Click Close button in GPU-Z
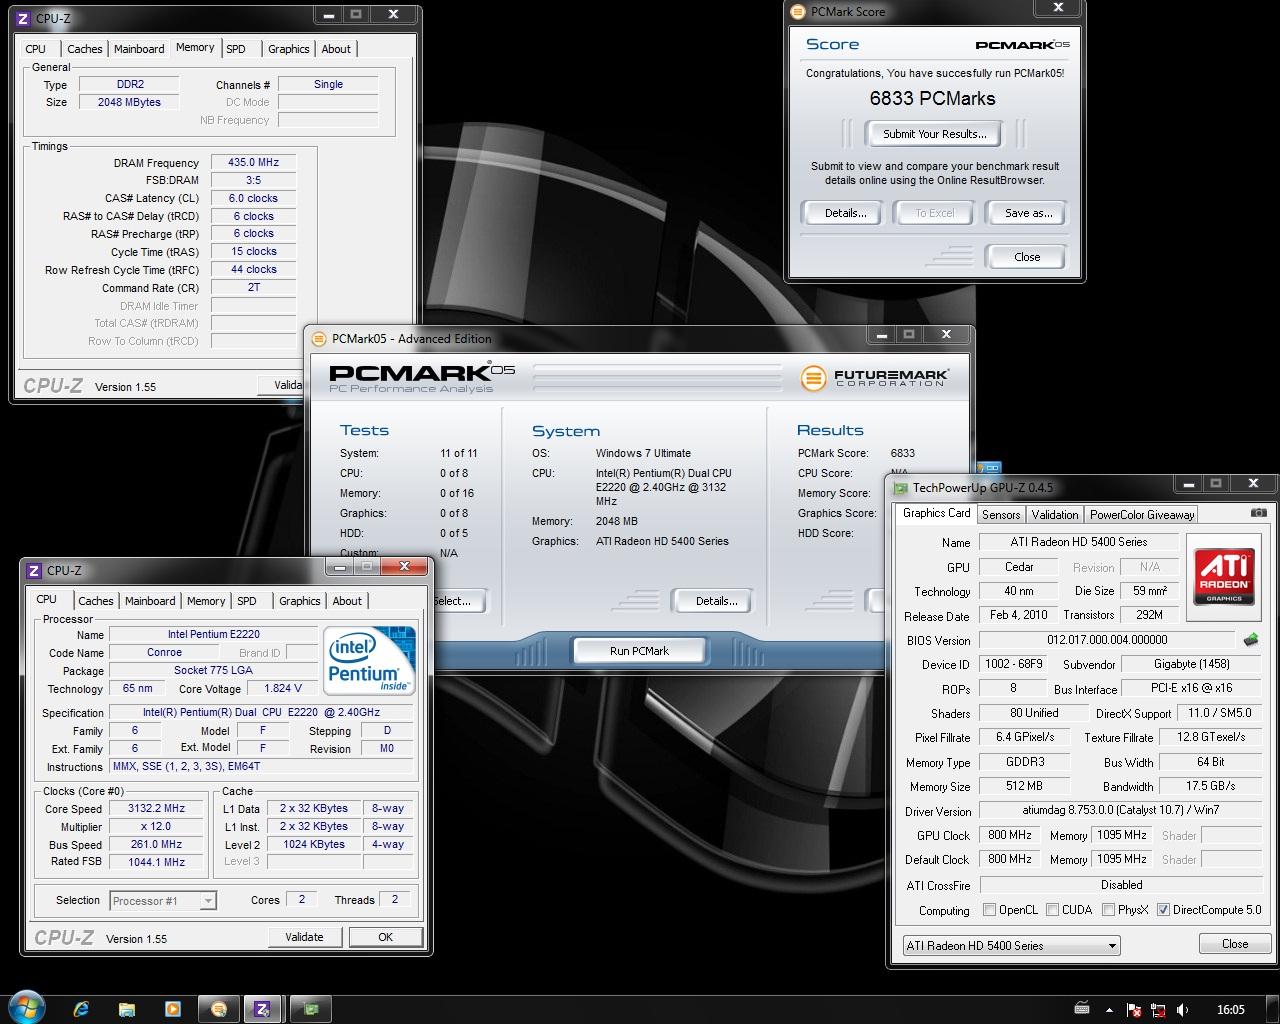Viewport: 1280px width, 1024px height. click(x=1235, y=944)
